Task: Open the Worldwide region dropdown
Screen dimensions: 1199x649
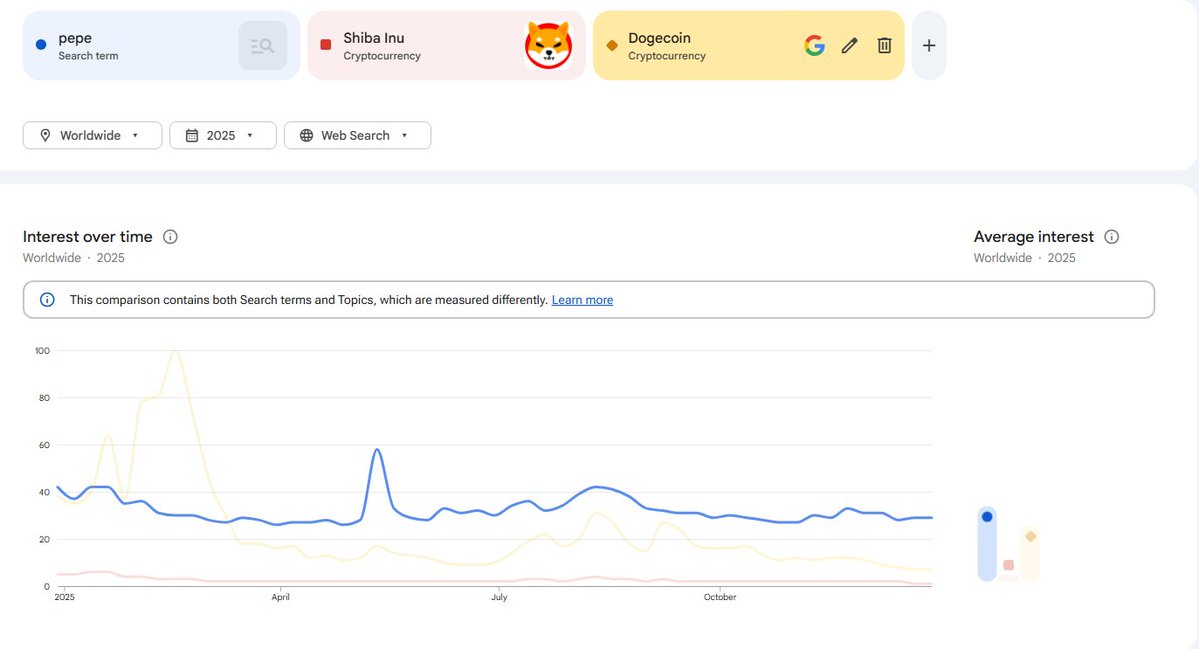Action: [92, 136]
